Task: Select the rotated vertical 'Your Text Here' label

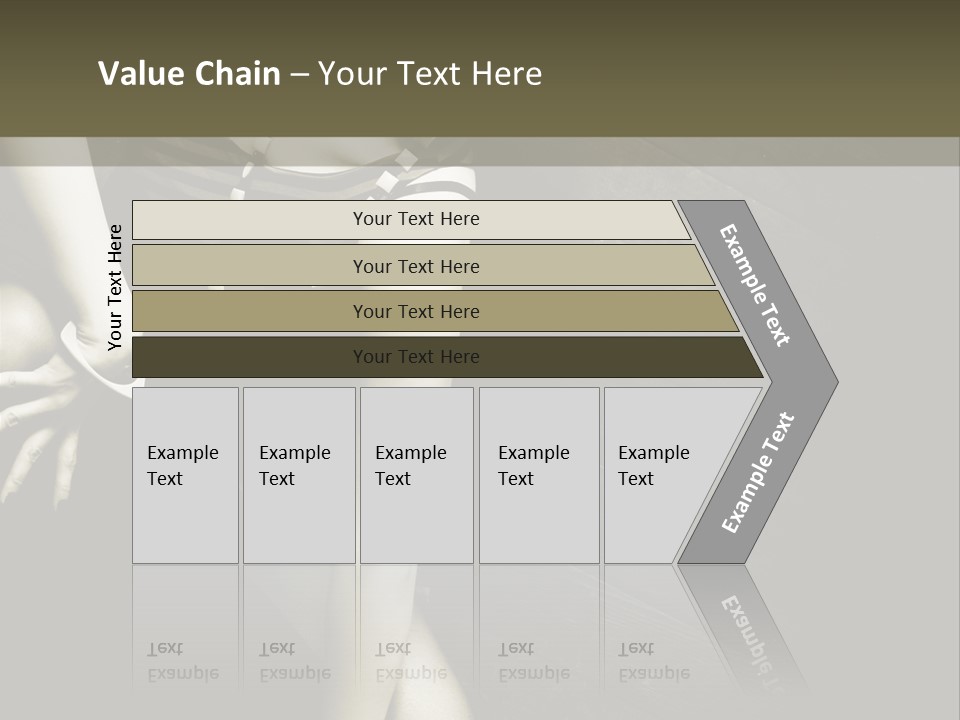Action: click(x=115, y=287)
